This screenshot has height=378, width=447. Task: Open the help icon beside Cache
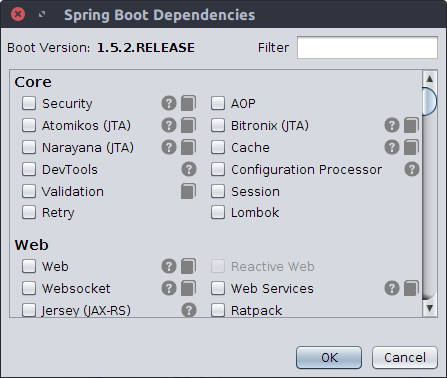click(392, 147)
